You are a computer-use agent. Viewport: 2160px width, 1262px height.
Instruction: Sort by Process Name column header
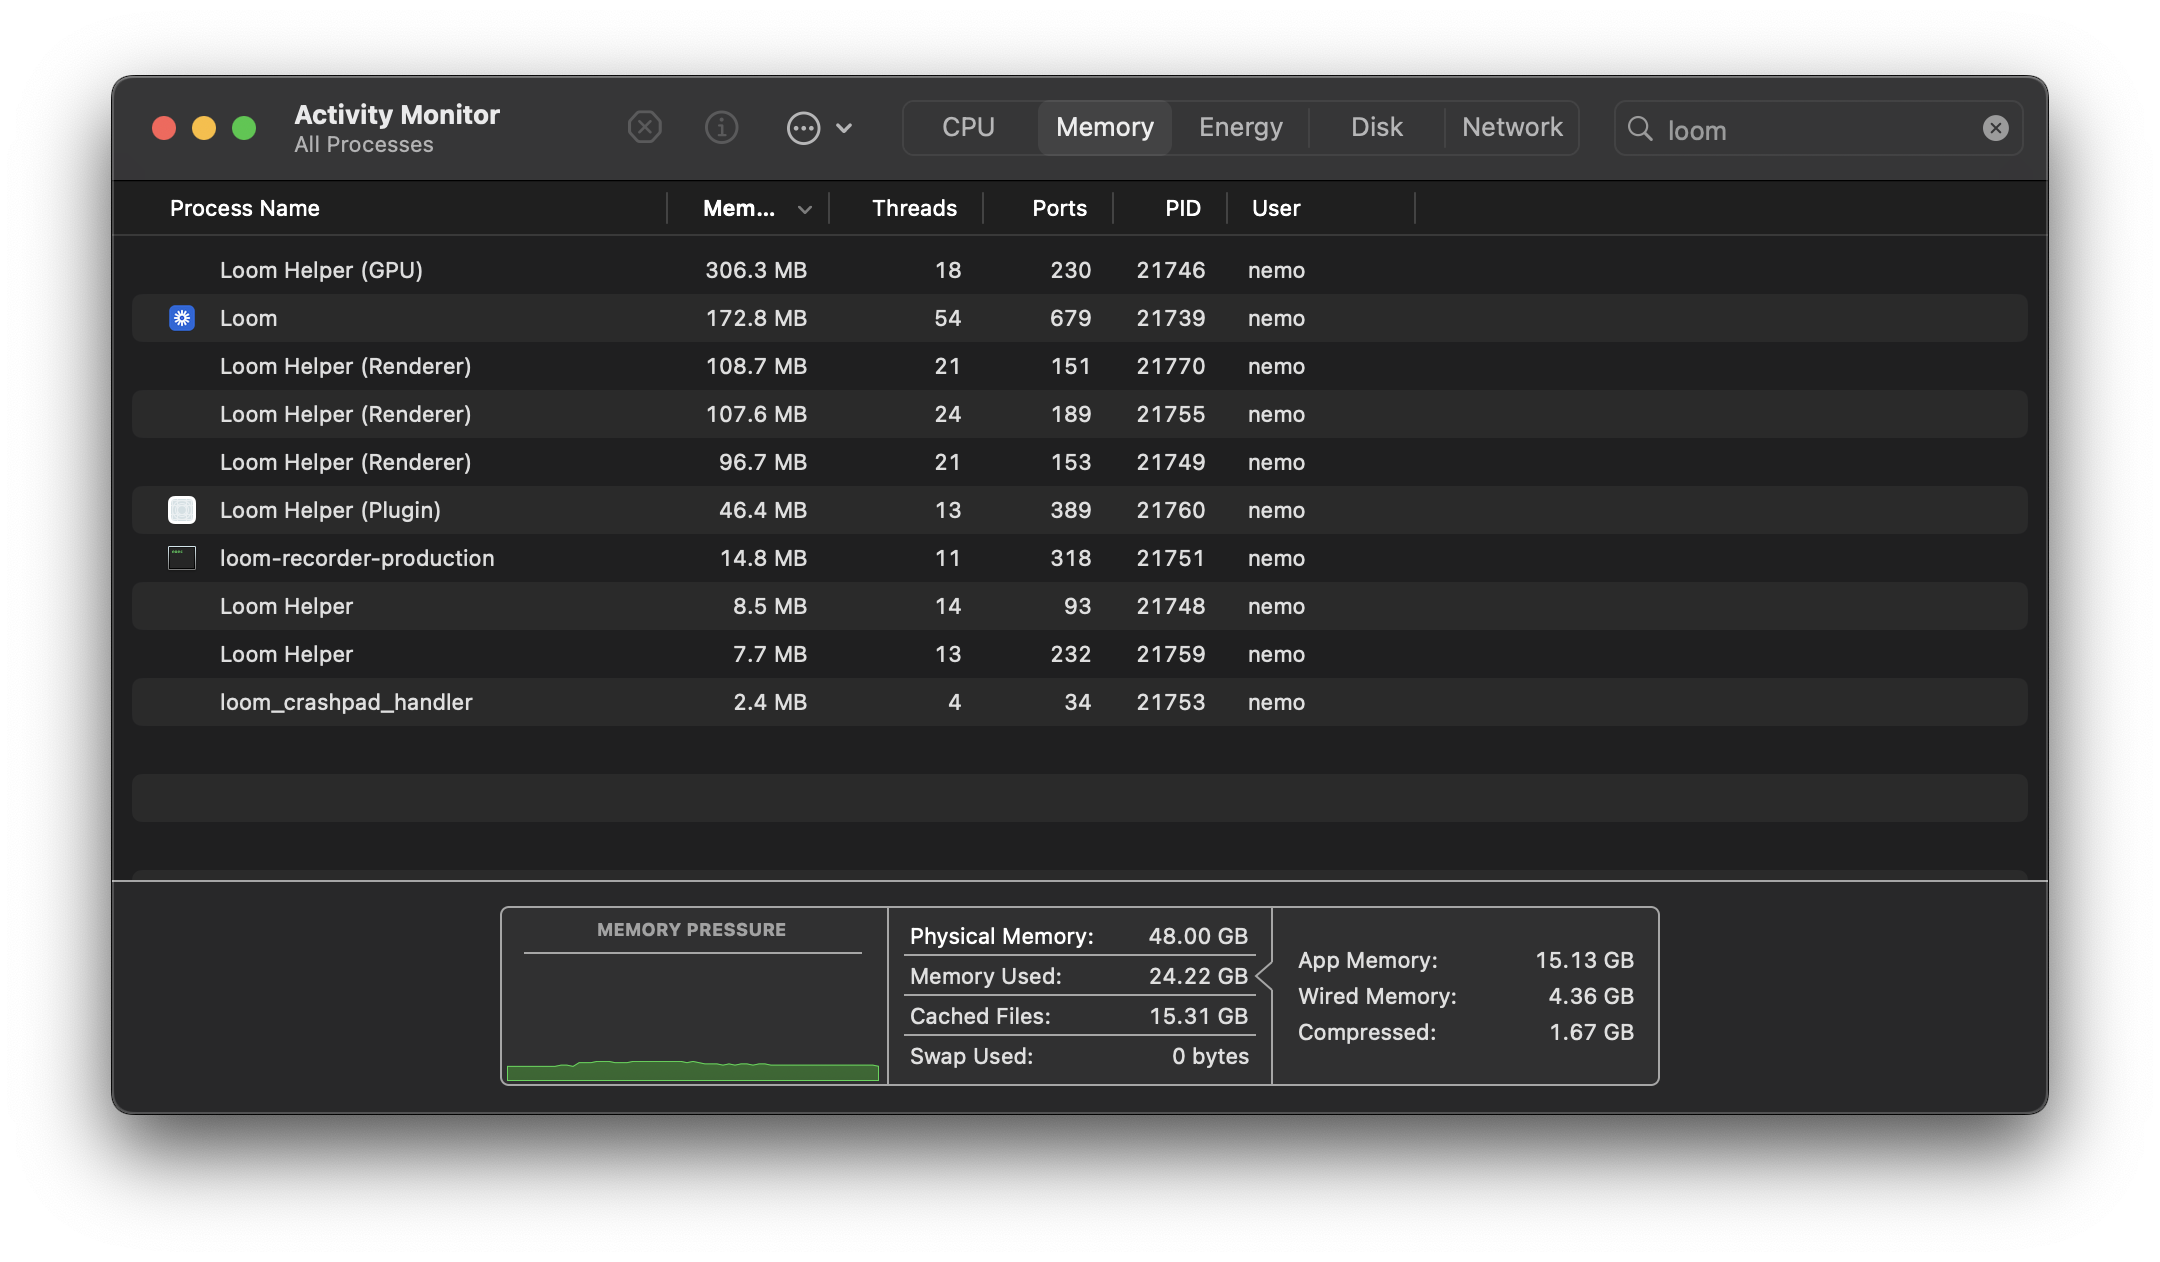[245, 208]
